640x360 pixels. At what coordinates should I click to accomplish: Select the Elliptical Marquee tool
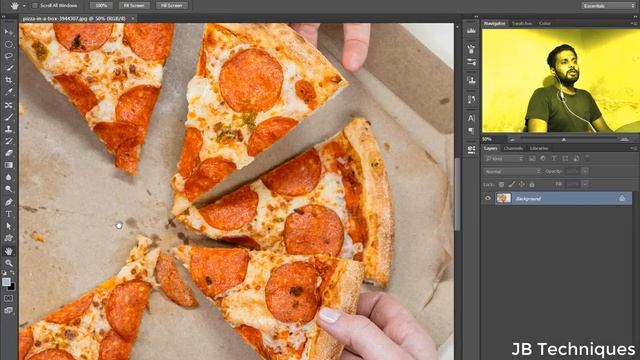point(9,44)
